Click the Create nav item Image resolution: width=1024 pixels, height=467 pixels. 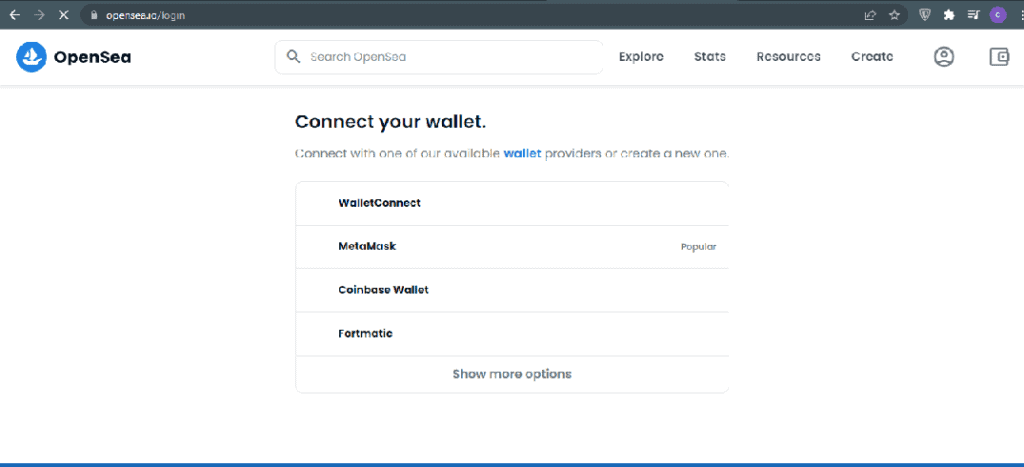click(872, 57)
